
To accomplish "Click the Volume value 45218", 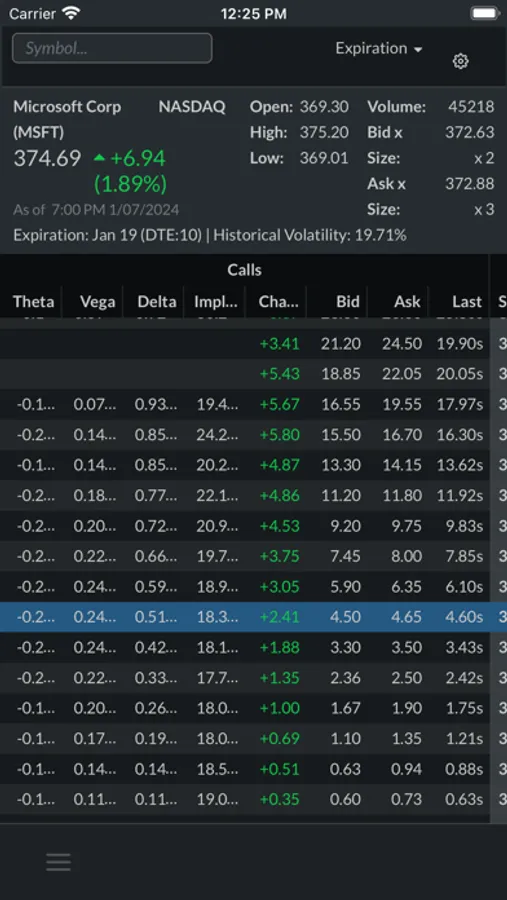I will click(471, 107).
